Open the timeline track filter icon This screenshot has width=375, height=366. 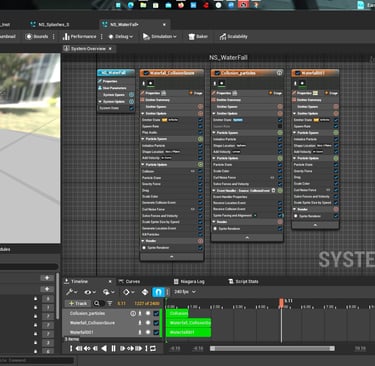(109, 303)
